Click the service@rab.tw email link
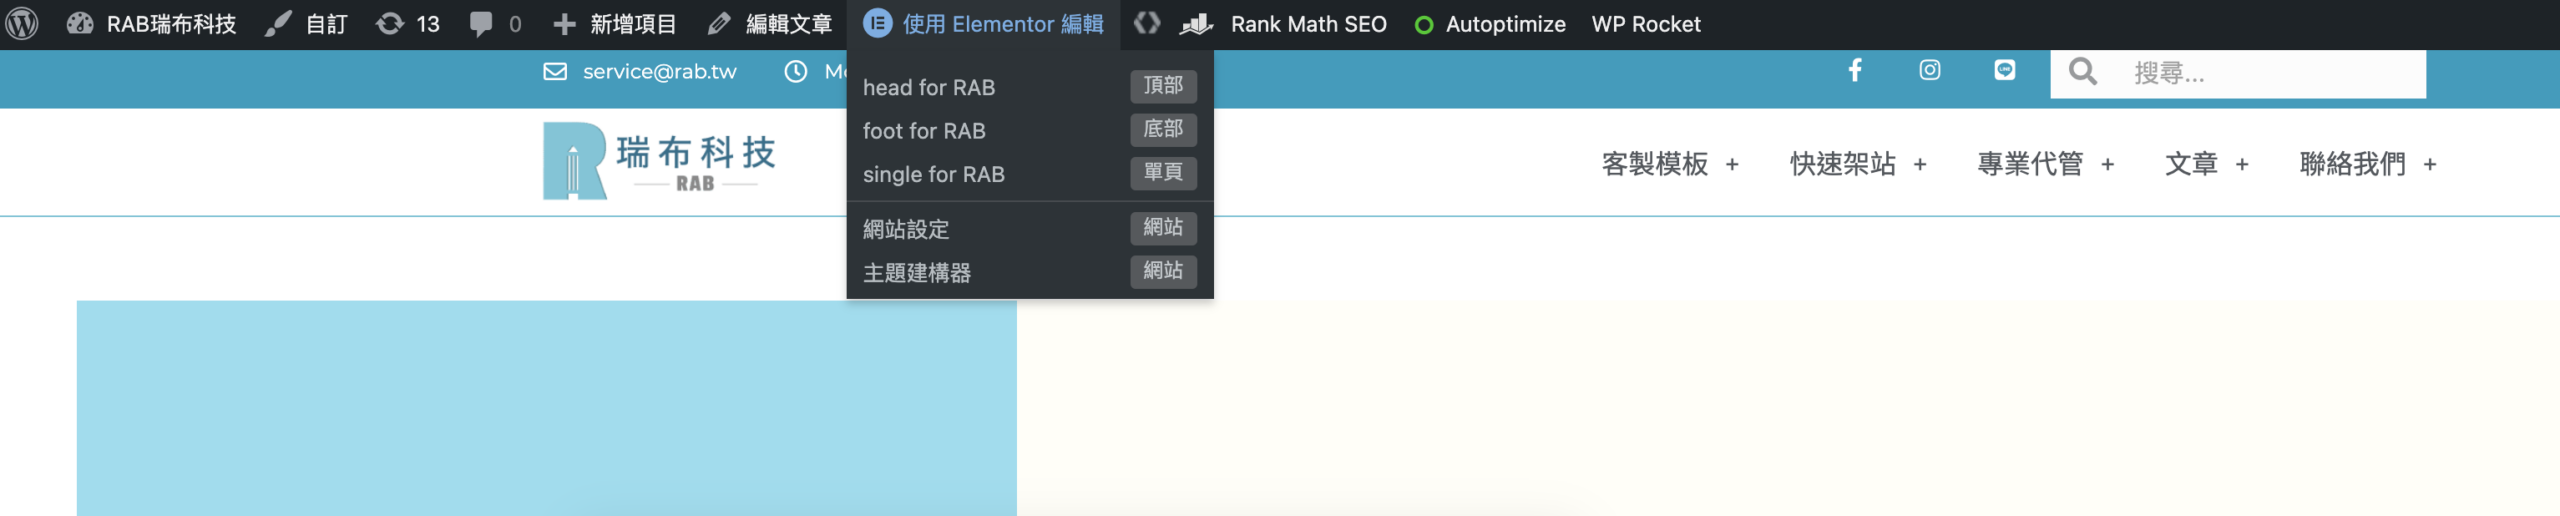The image size is (2560, 516). click(x=659, y=72)
